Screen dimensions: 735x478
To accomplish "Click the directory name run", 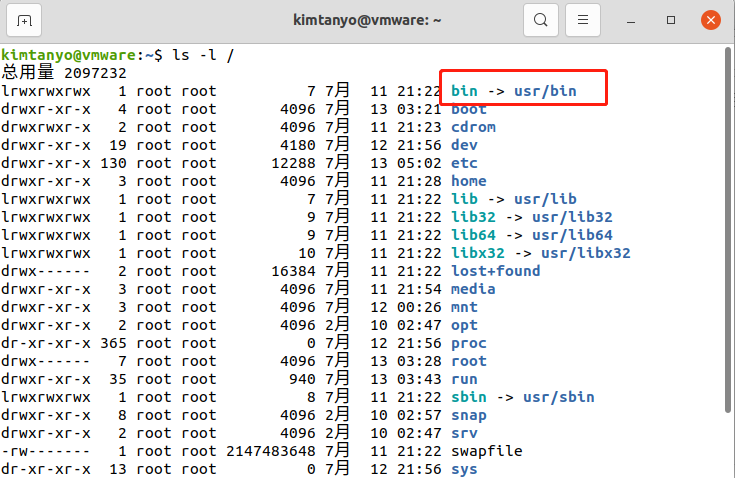I will (464, 379).
